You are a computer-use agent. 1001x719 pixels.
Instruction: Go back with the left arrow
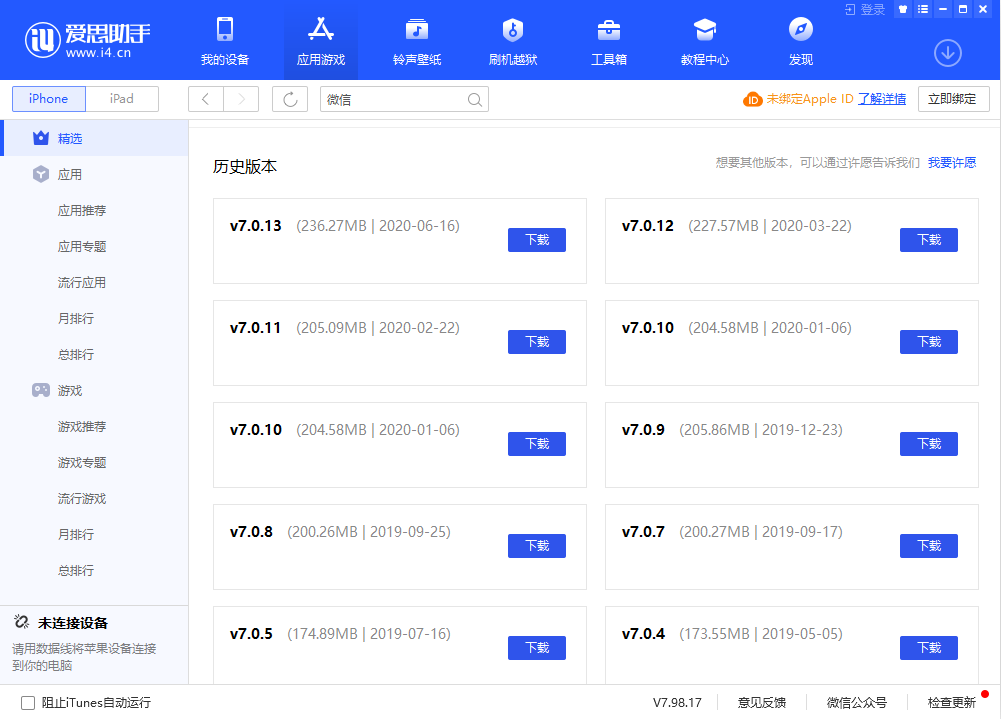pos(206,99)
